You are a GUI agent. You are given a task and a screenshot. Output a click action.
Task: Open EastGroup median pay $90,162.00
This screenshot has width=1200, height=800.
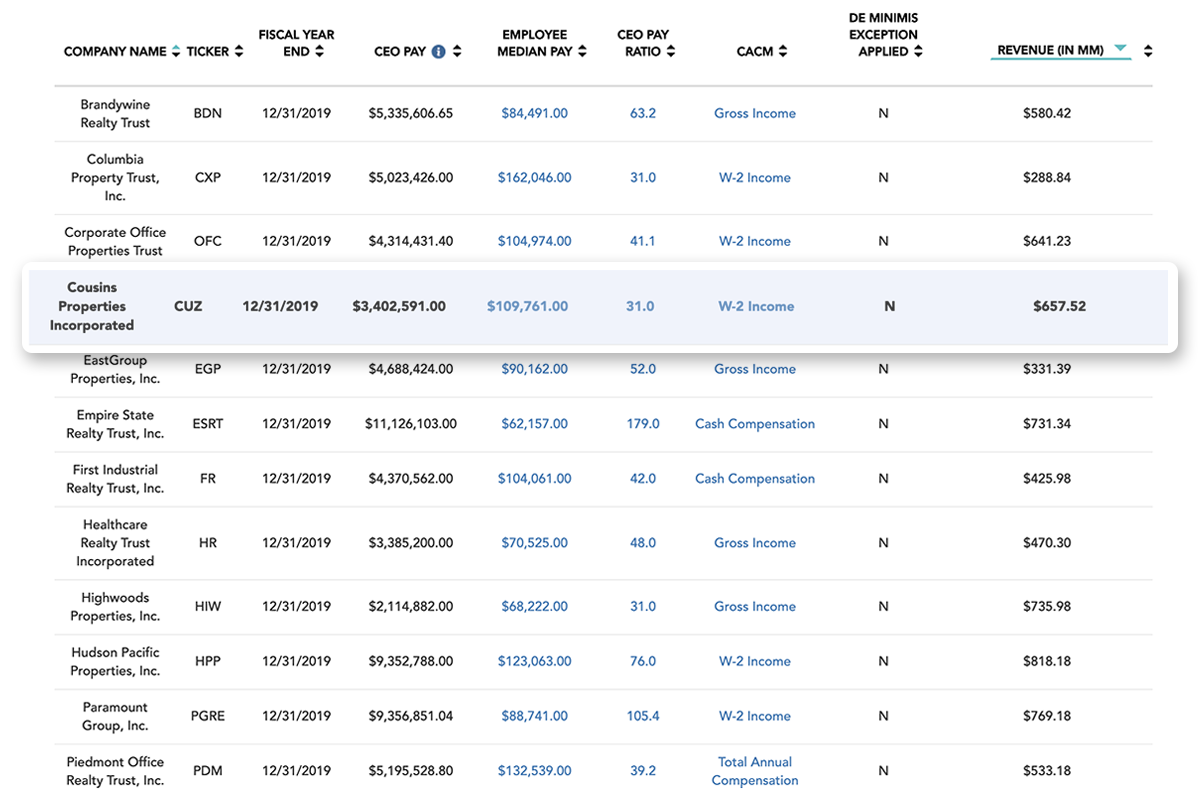(534, 369)
